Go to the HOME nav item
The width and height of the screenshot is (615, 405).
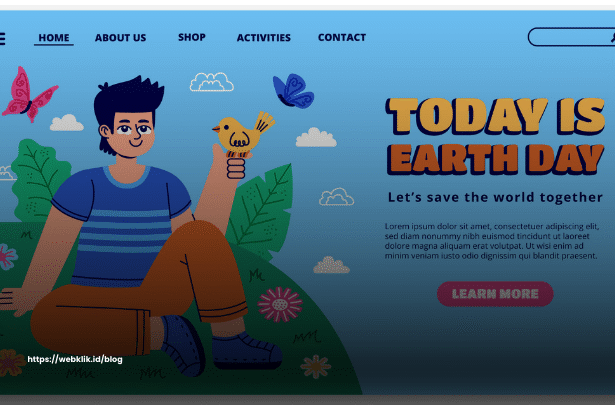coord(54,38)
